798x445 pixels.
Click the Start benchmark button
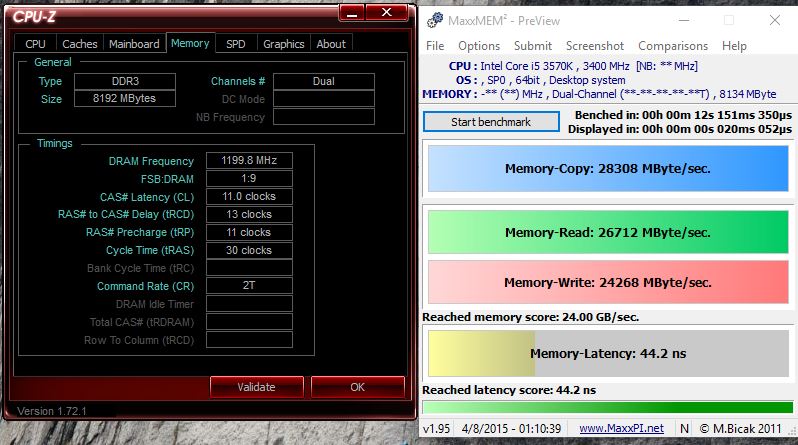pyautogui.click(x=491, y=122)
